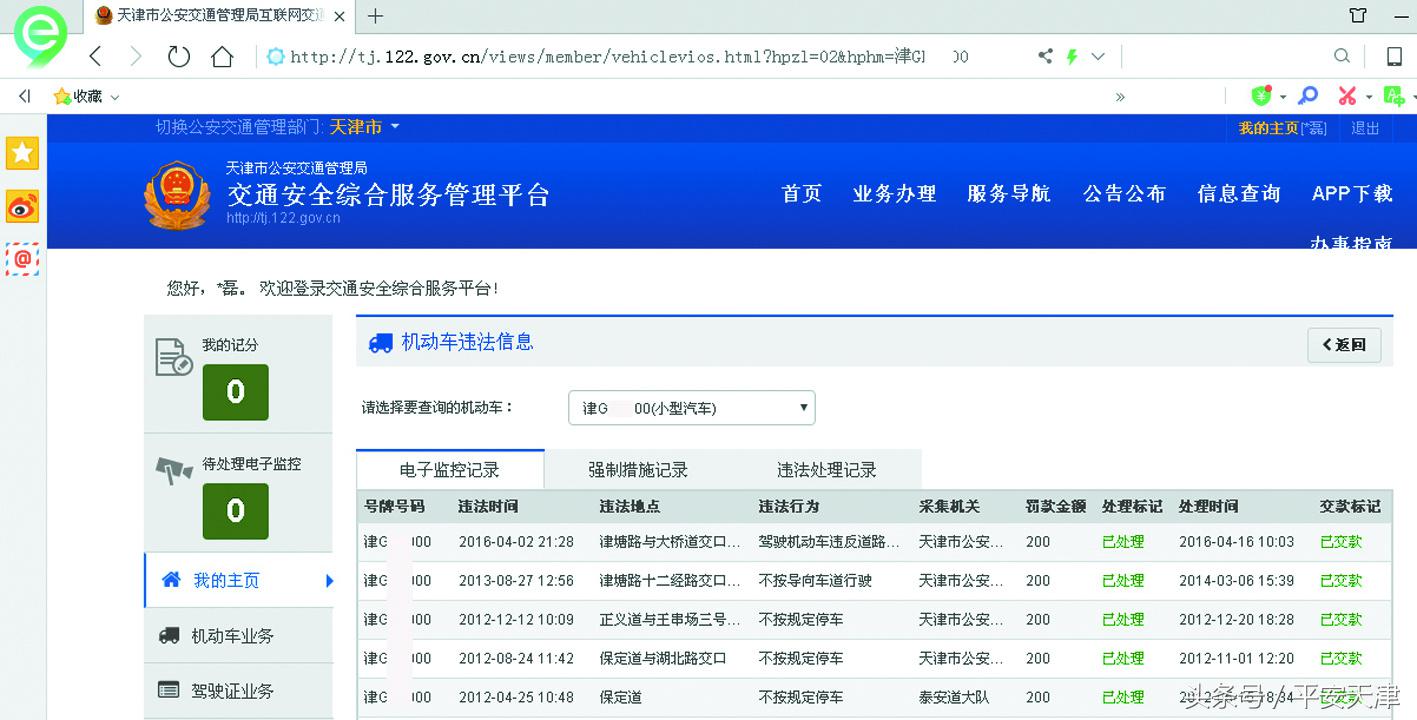The height and width of the screenshot is (720, 1417).
Task: Open the Weibo sidebar icon
Action: (22, 207)
